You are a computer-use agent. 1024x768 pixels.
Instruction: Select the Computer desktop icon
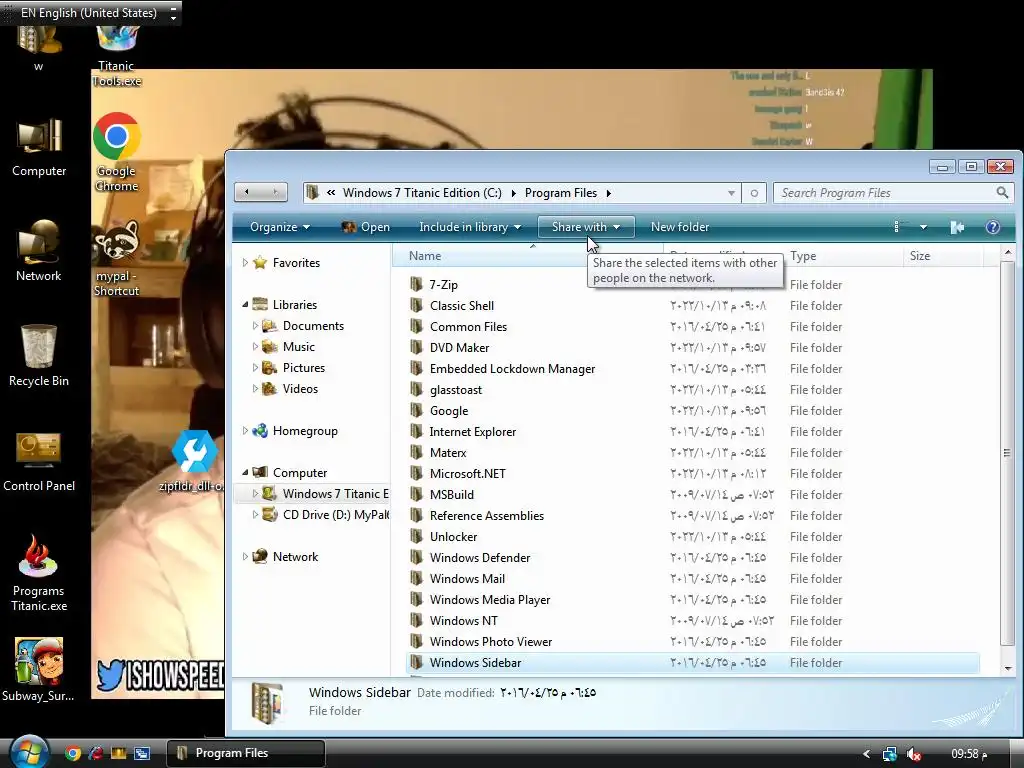click(39, 146)
